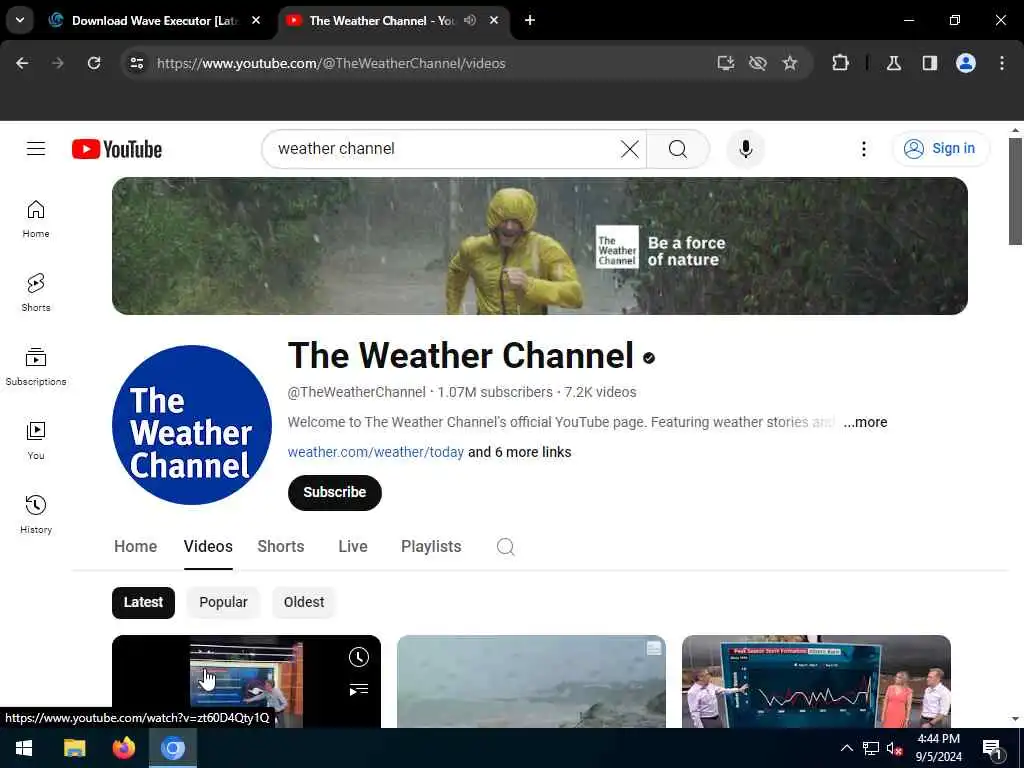Click the page vertical scrollbar thumb
This screenshot has width=1024, height=768.
(1015, 191)
